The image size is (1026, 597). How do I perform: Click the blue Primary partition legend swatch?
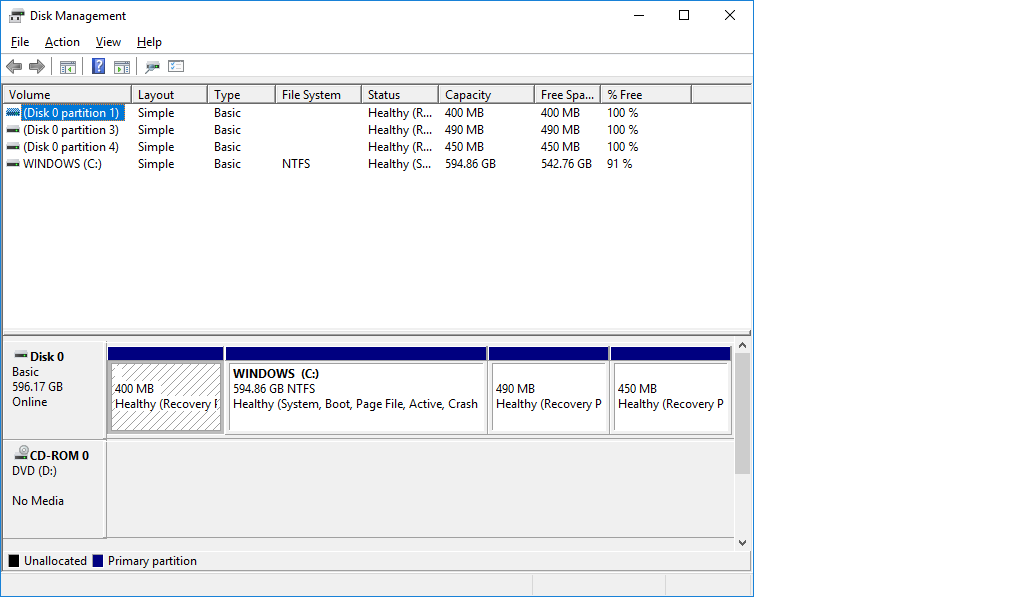(x=98, y=561)
